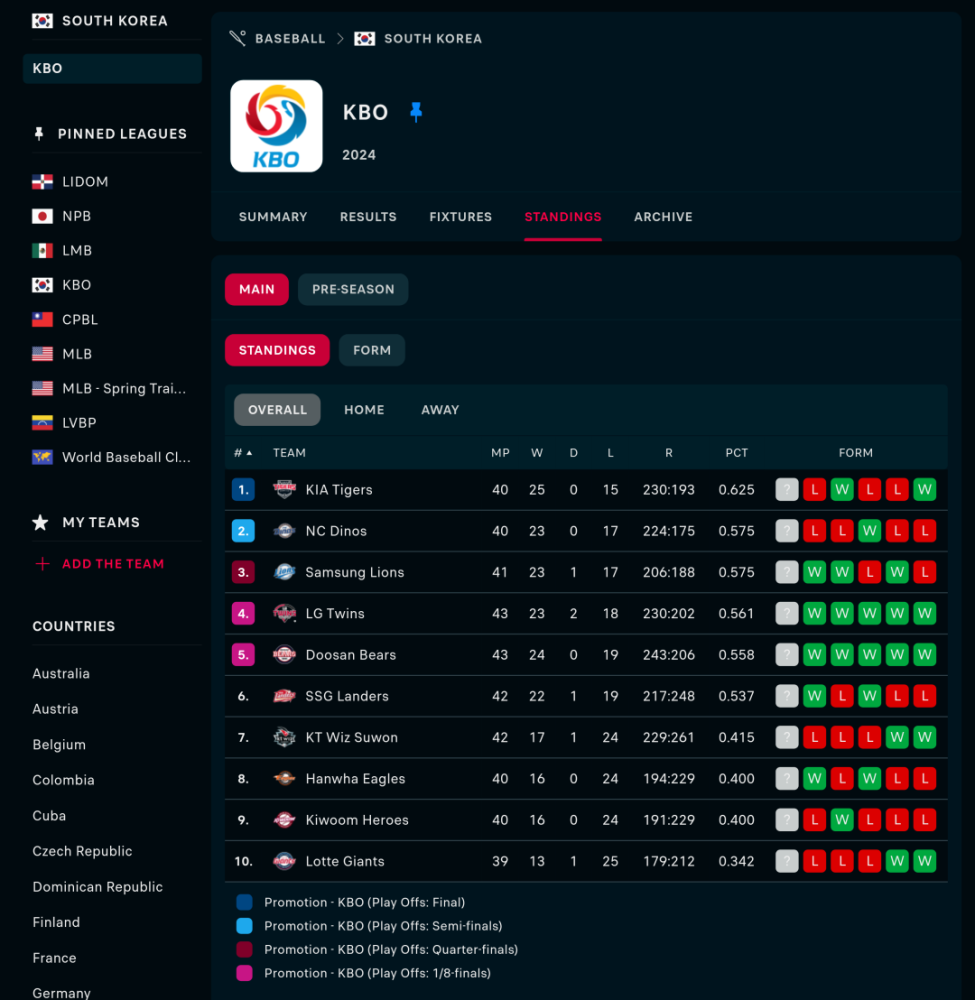The image size is (975, 1000).
Task: Click the gray question mark in Lotte Giants form
Action: 786,861
